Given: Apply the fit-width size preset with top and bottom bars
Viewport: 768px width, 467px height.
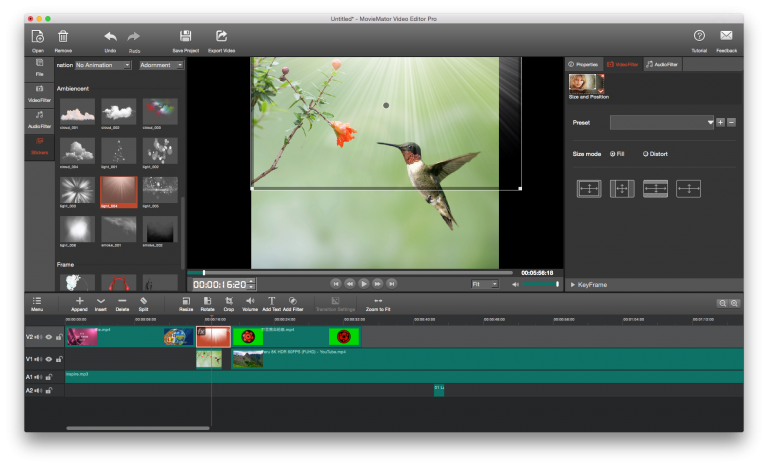Looking at the screenshot, I should [655, 189].
